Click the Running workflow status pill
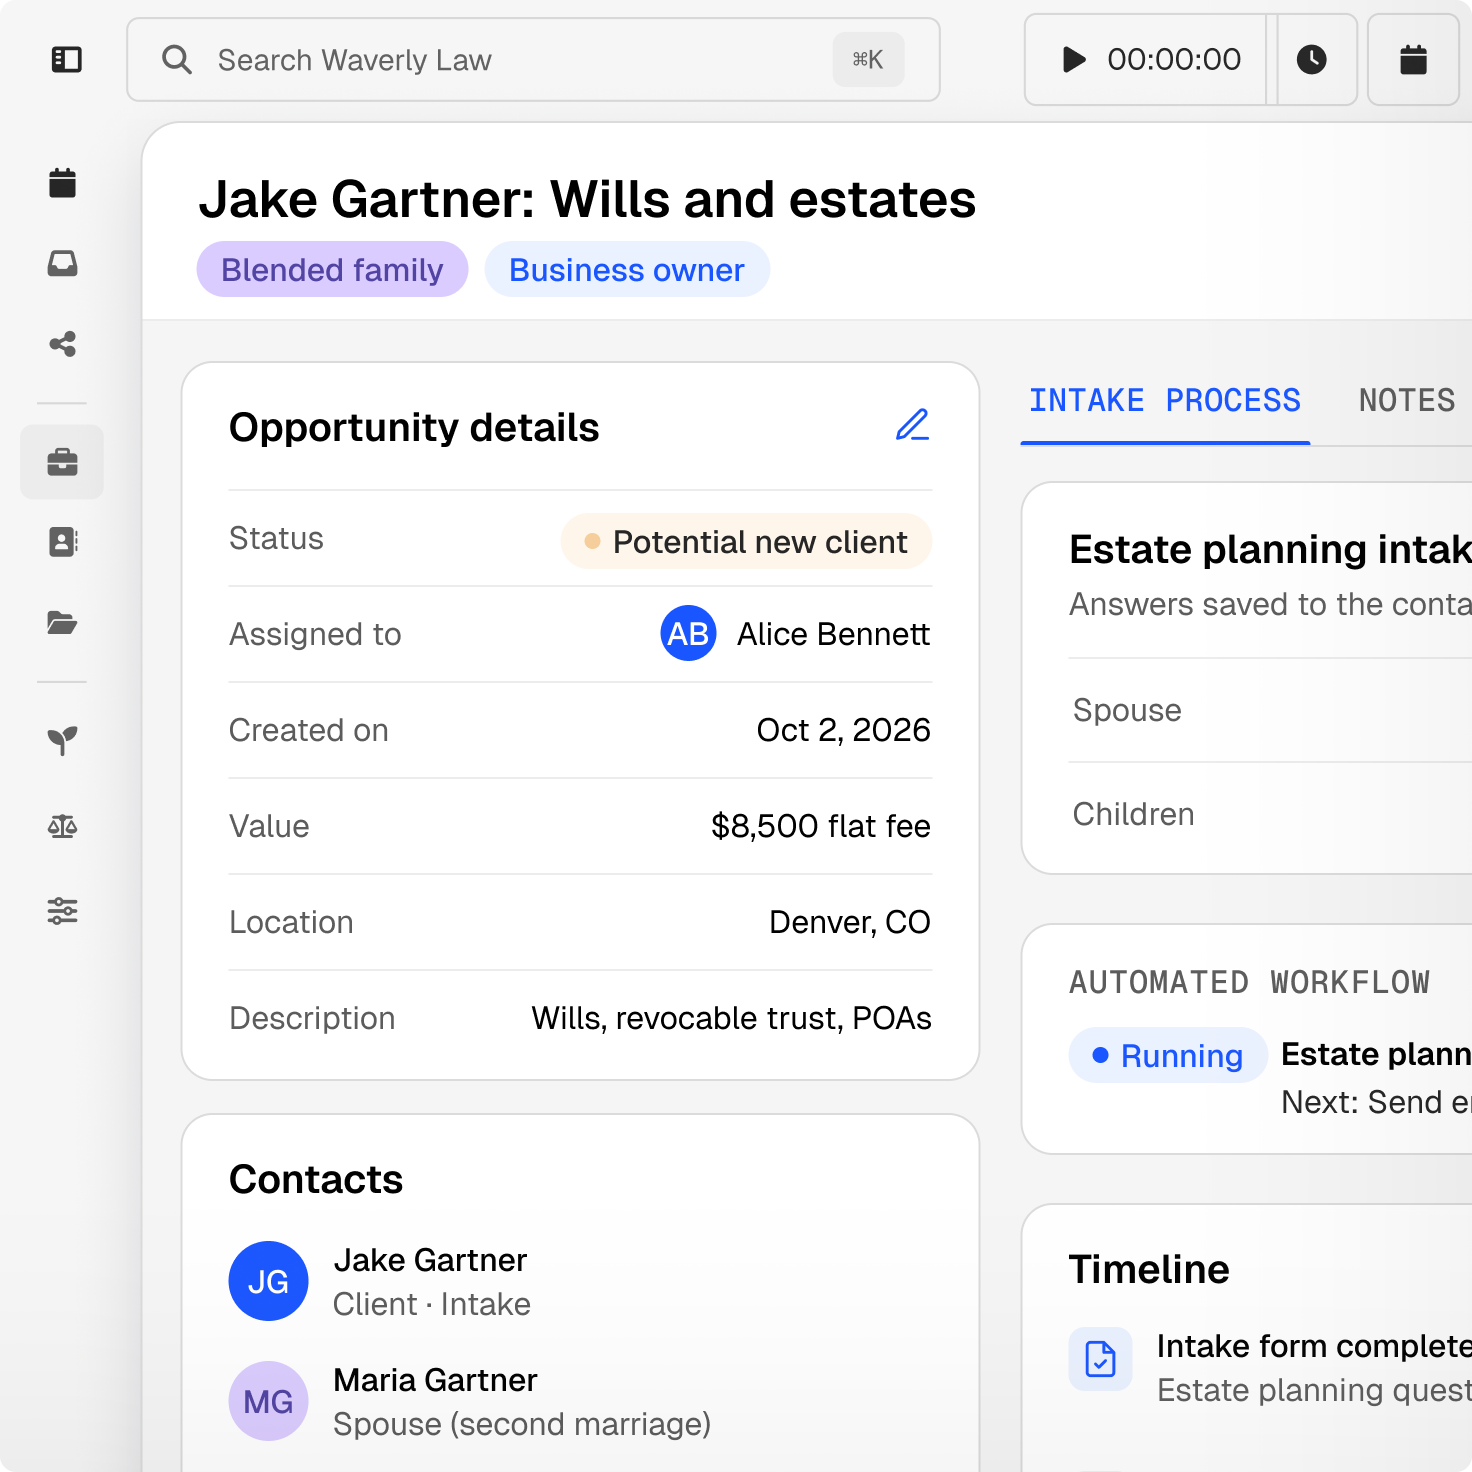 tap(1167, 1055)
